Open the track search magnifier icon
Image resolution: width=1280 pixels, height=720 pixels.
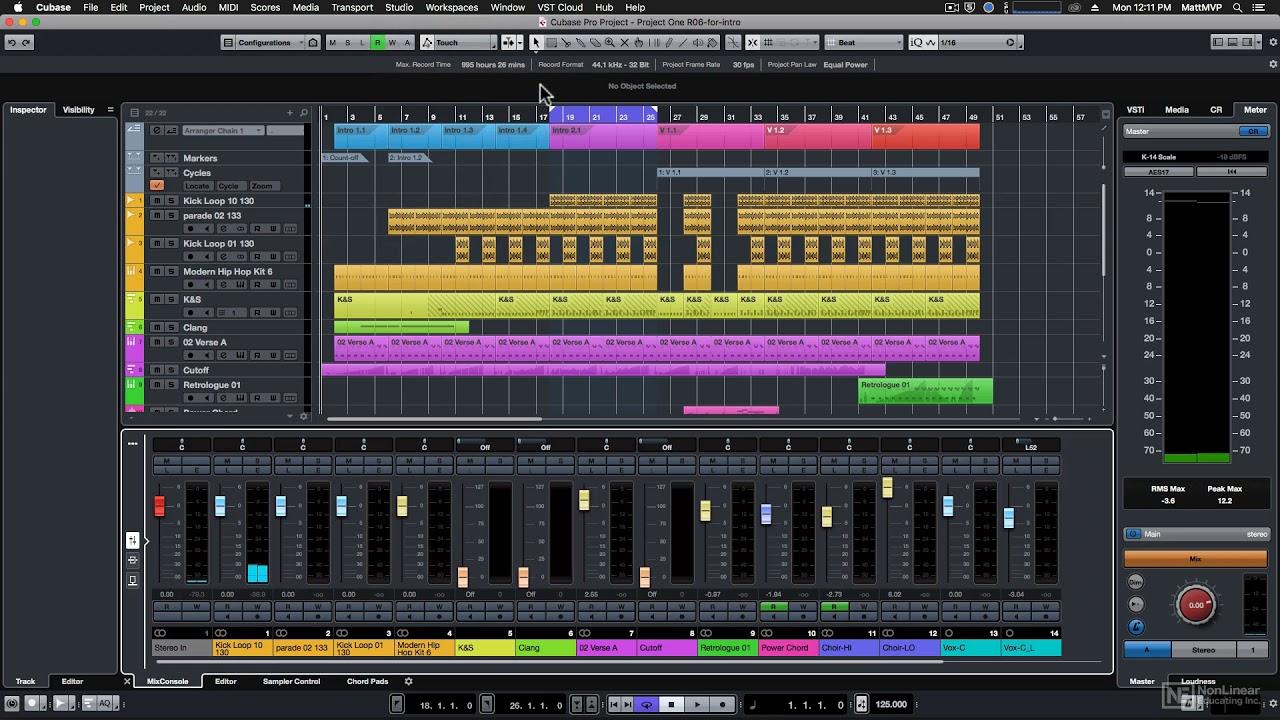(x=304, y=113)
